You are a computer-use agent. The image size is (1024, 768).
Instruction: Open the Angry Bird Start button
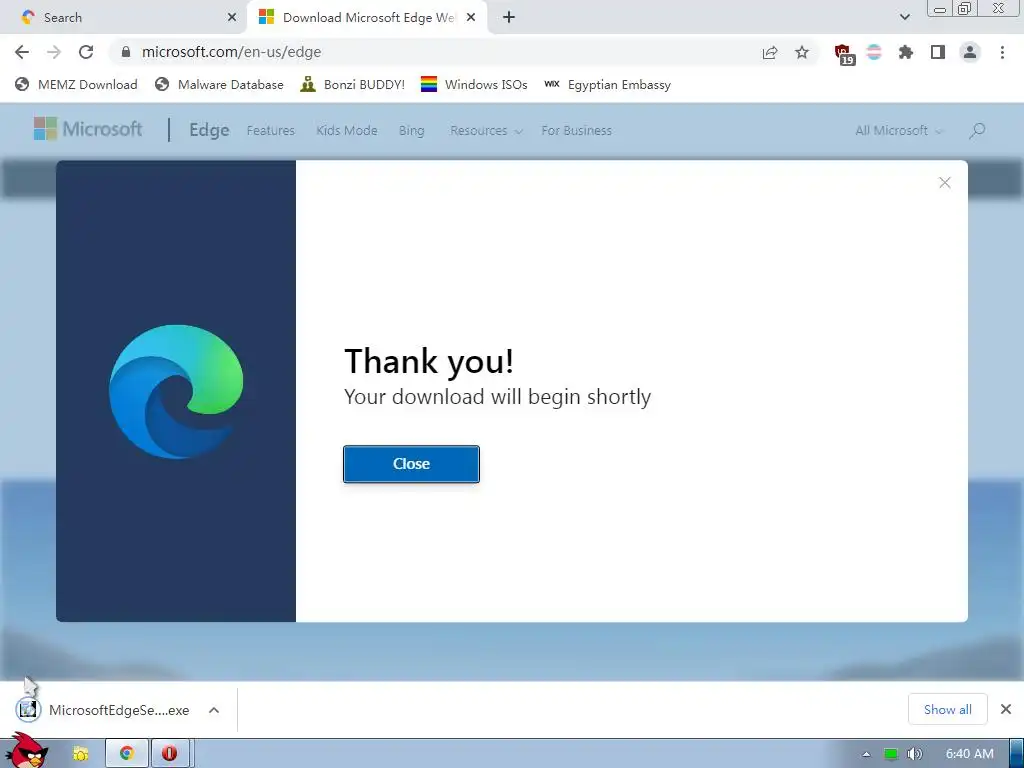click(x=26, y=751)
